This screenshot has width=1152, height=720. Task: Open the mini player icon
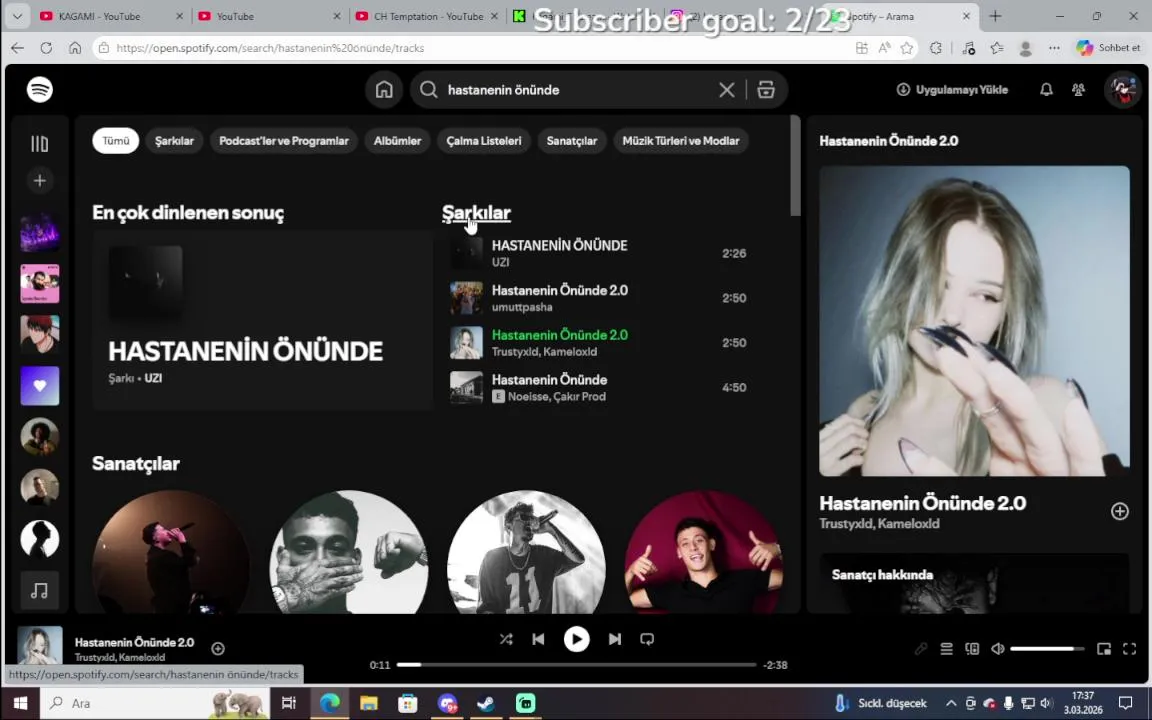point(1104,649)
